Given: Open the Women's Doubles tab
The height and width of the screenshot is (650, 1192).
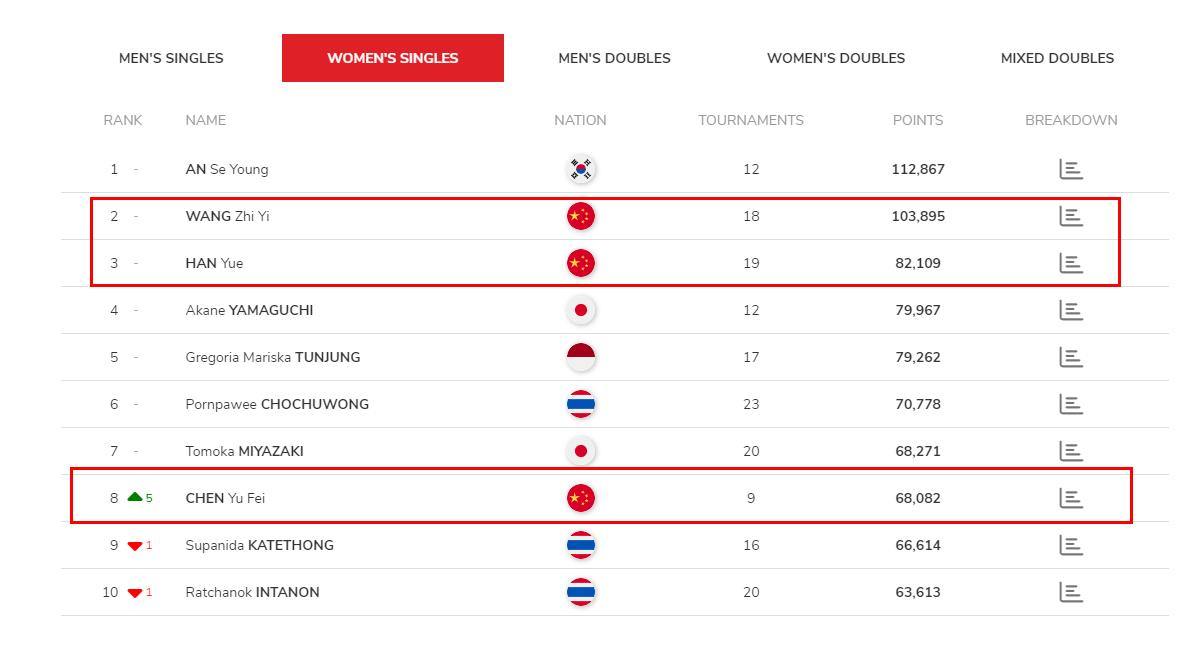Looking at the screenshot, I should point(835,58).
